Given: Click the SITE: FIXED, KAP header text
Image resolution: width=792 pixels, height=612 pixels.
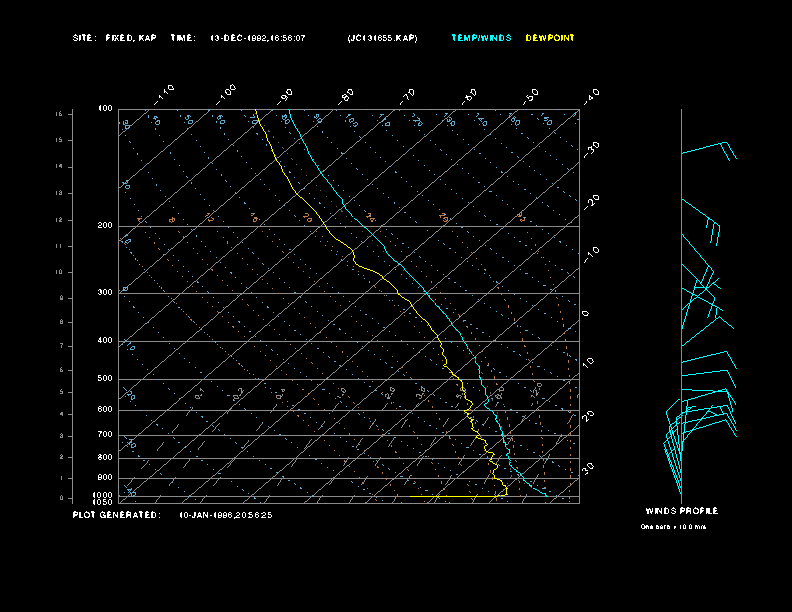Looking at the screenshot, I should [x=115, y=38].
